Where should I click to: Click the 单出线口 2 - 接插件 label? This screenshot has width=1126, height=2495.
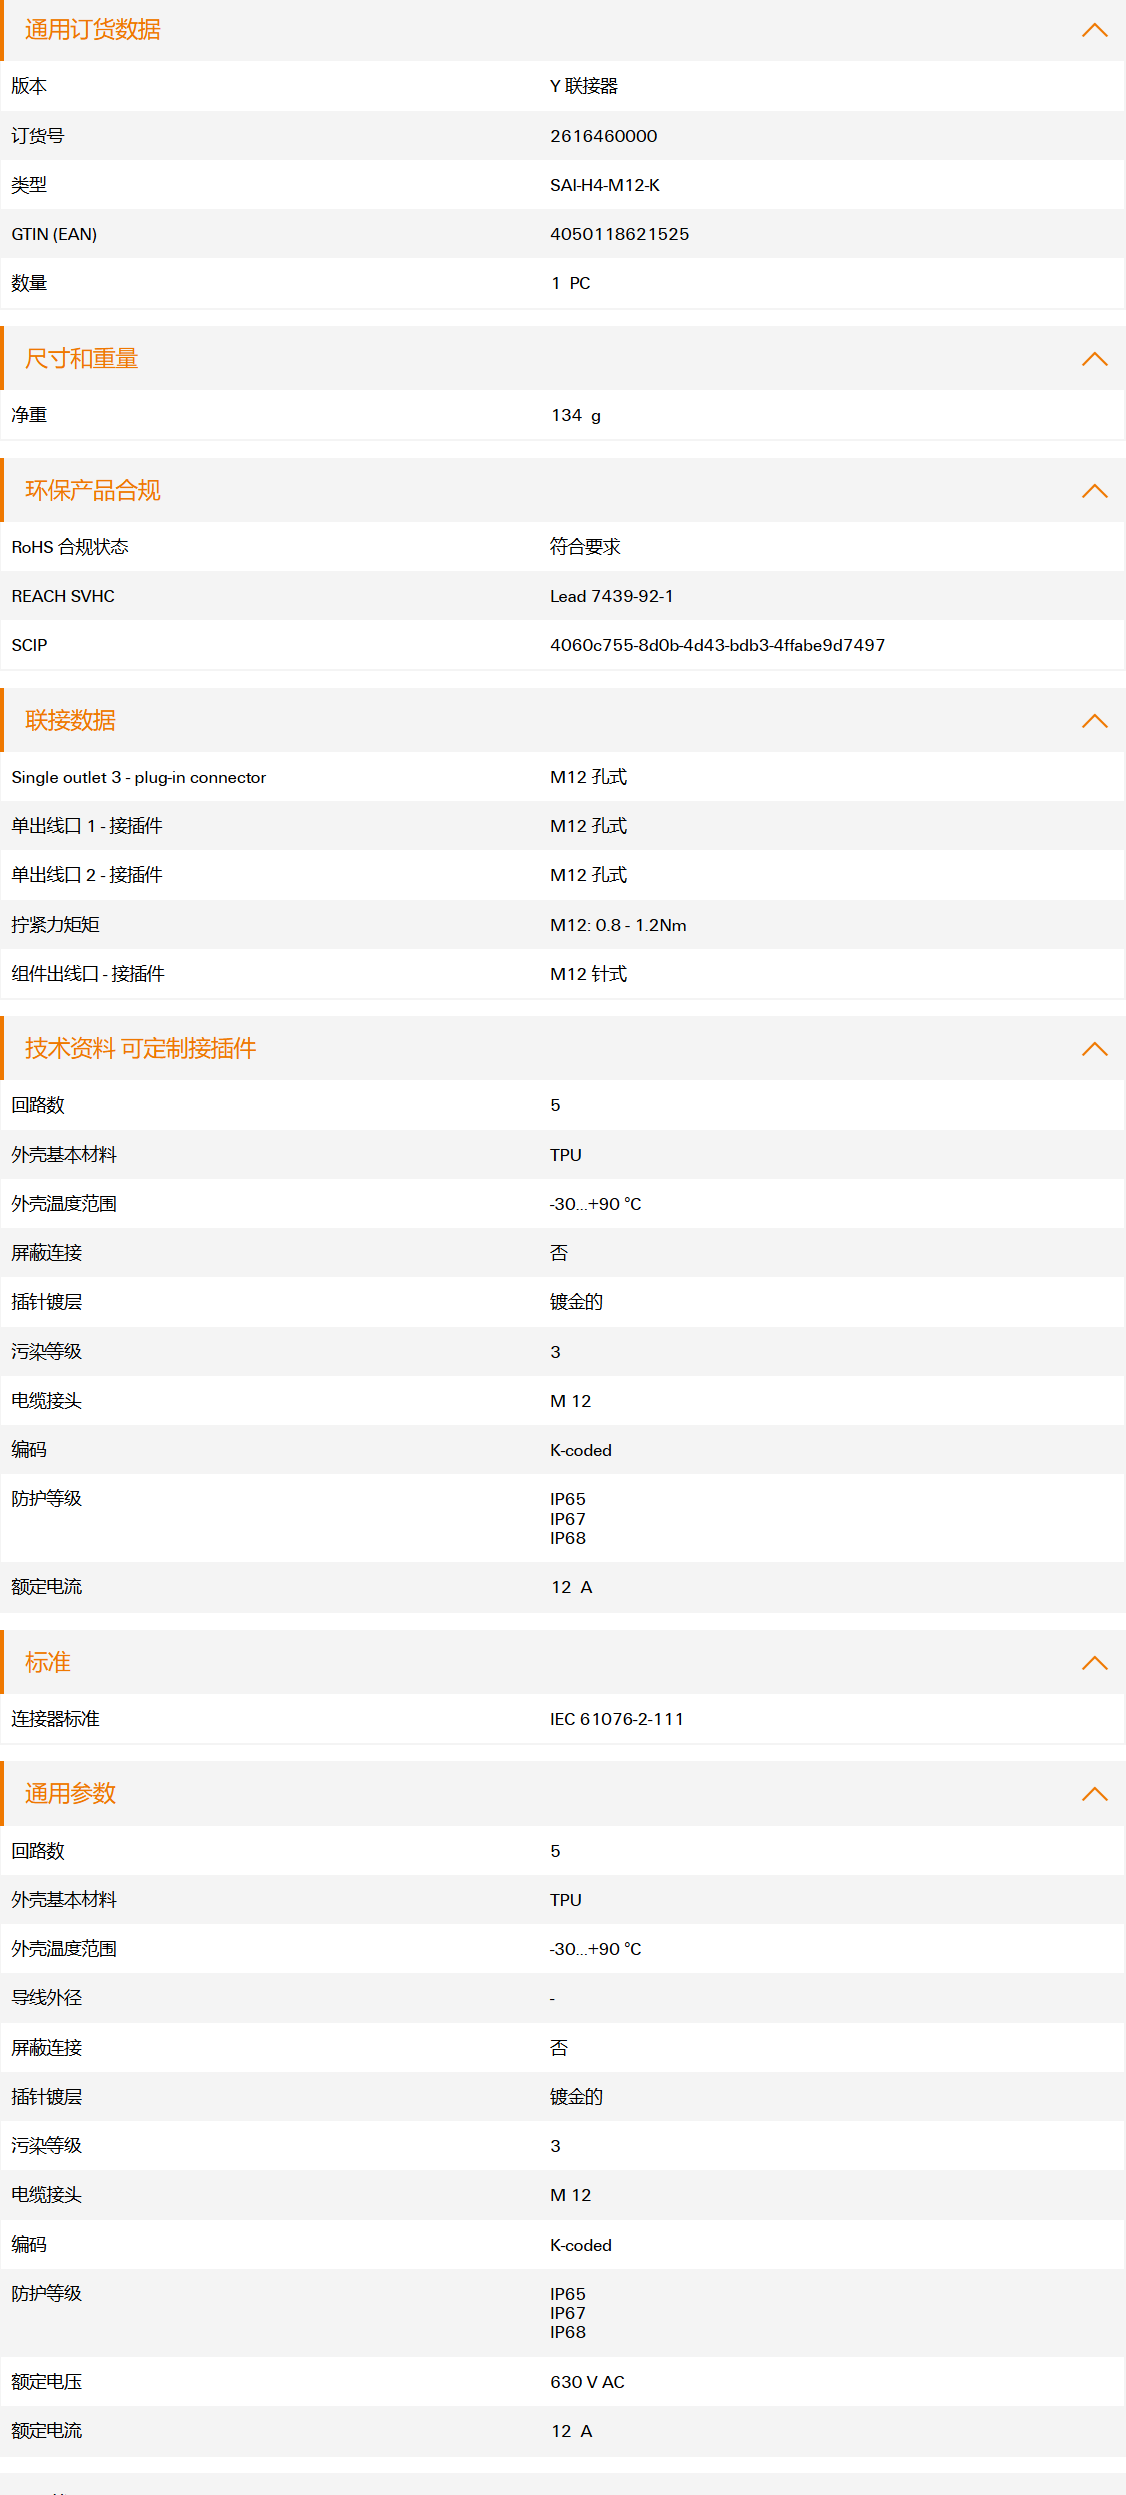point(87,875)
